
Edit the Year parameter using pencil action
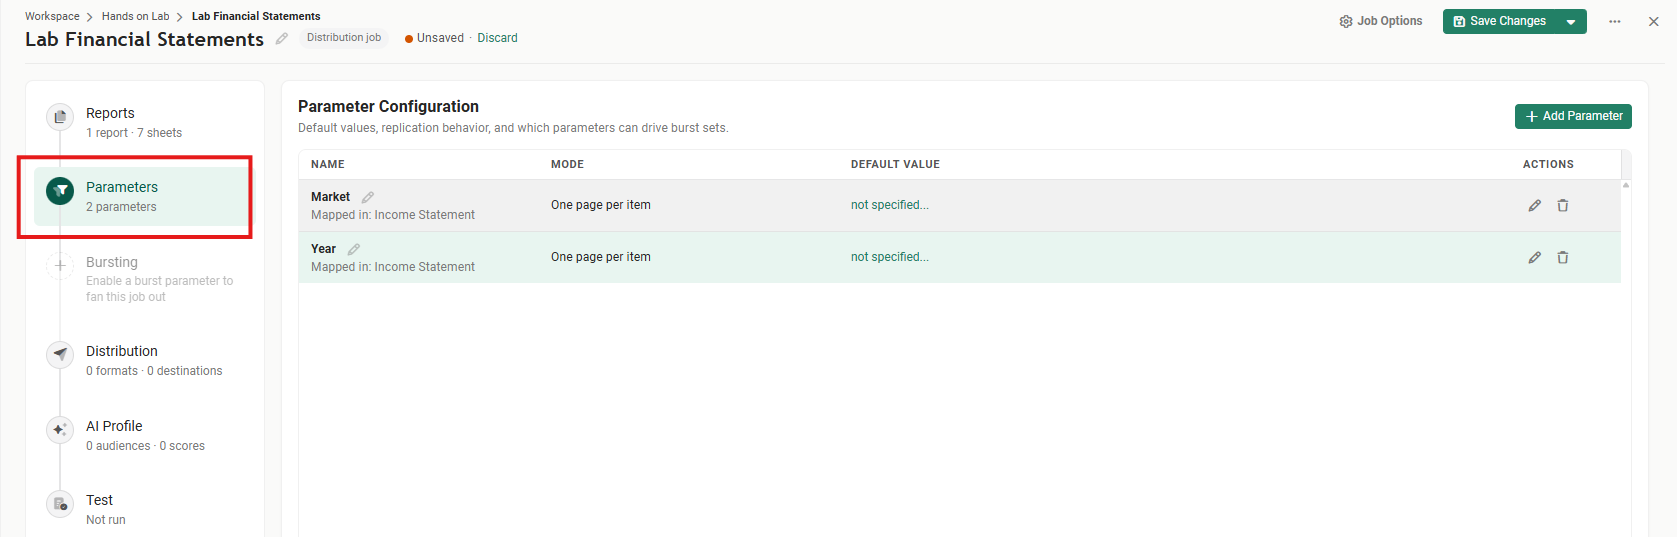coord(1534,257)
